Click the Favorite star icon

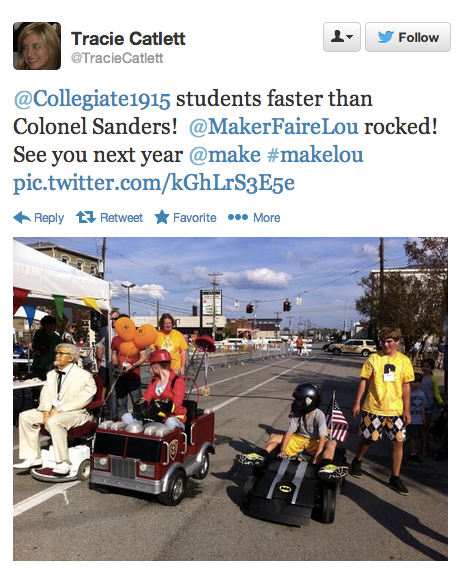pos(162,217)
